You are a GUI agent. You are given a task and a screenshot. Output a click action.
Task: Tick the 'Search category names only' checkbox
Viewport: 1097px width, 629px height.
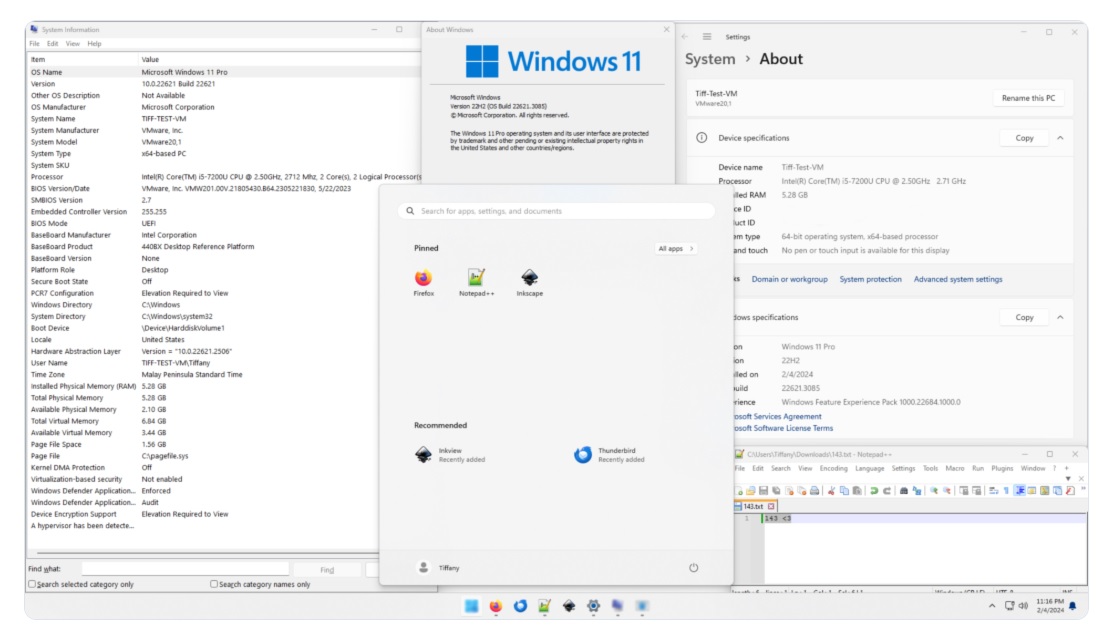pyautogui.click(x=214, y=584)
